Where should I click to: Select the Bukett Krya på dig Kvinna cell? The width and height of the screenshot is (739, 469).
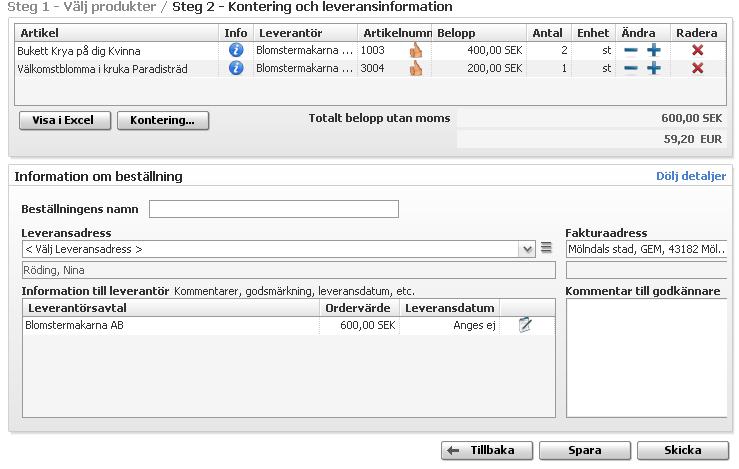[117, 50]
